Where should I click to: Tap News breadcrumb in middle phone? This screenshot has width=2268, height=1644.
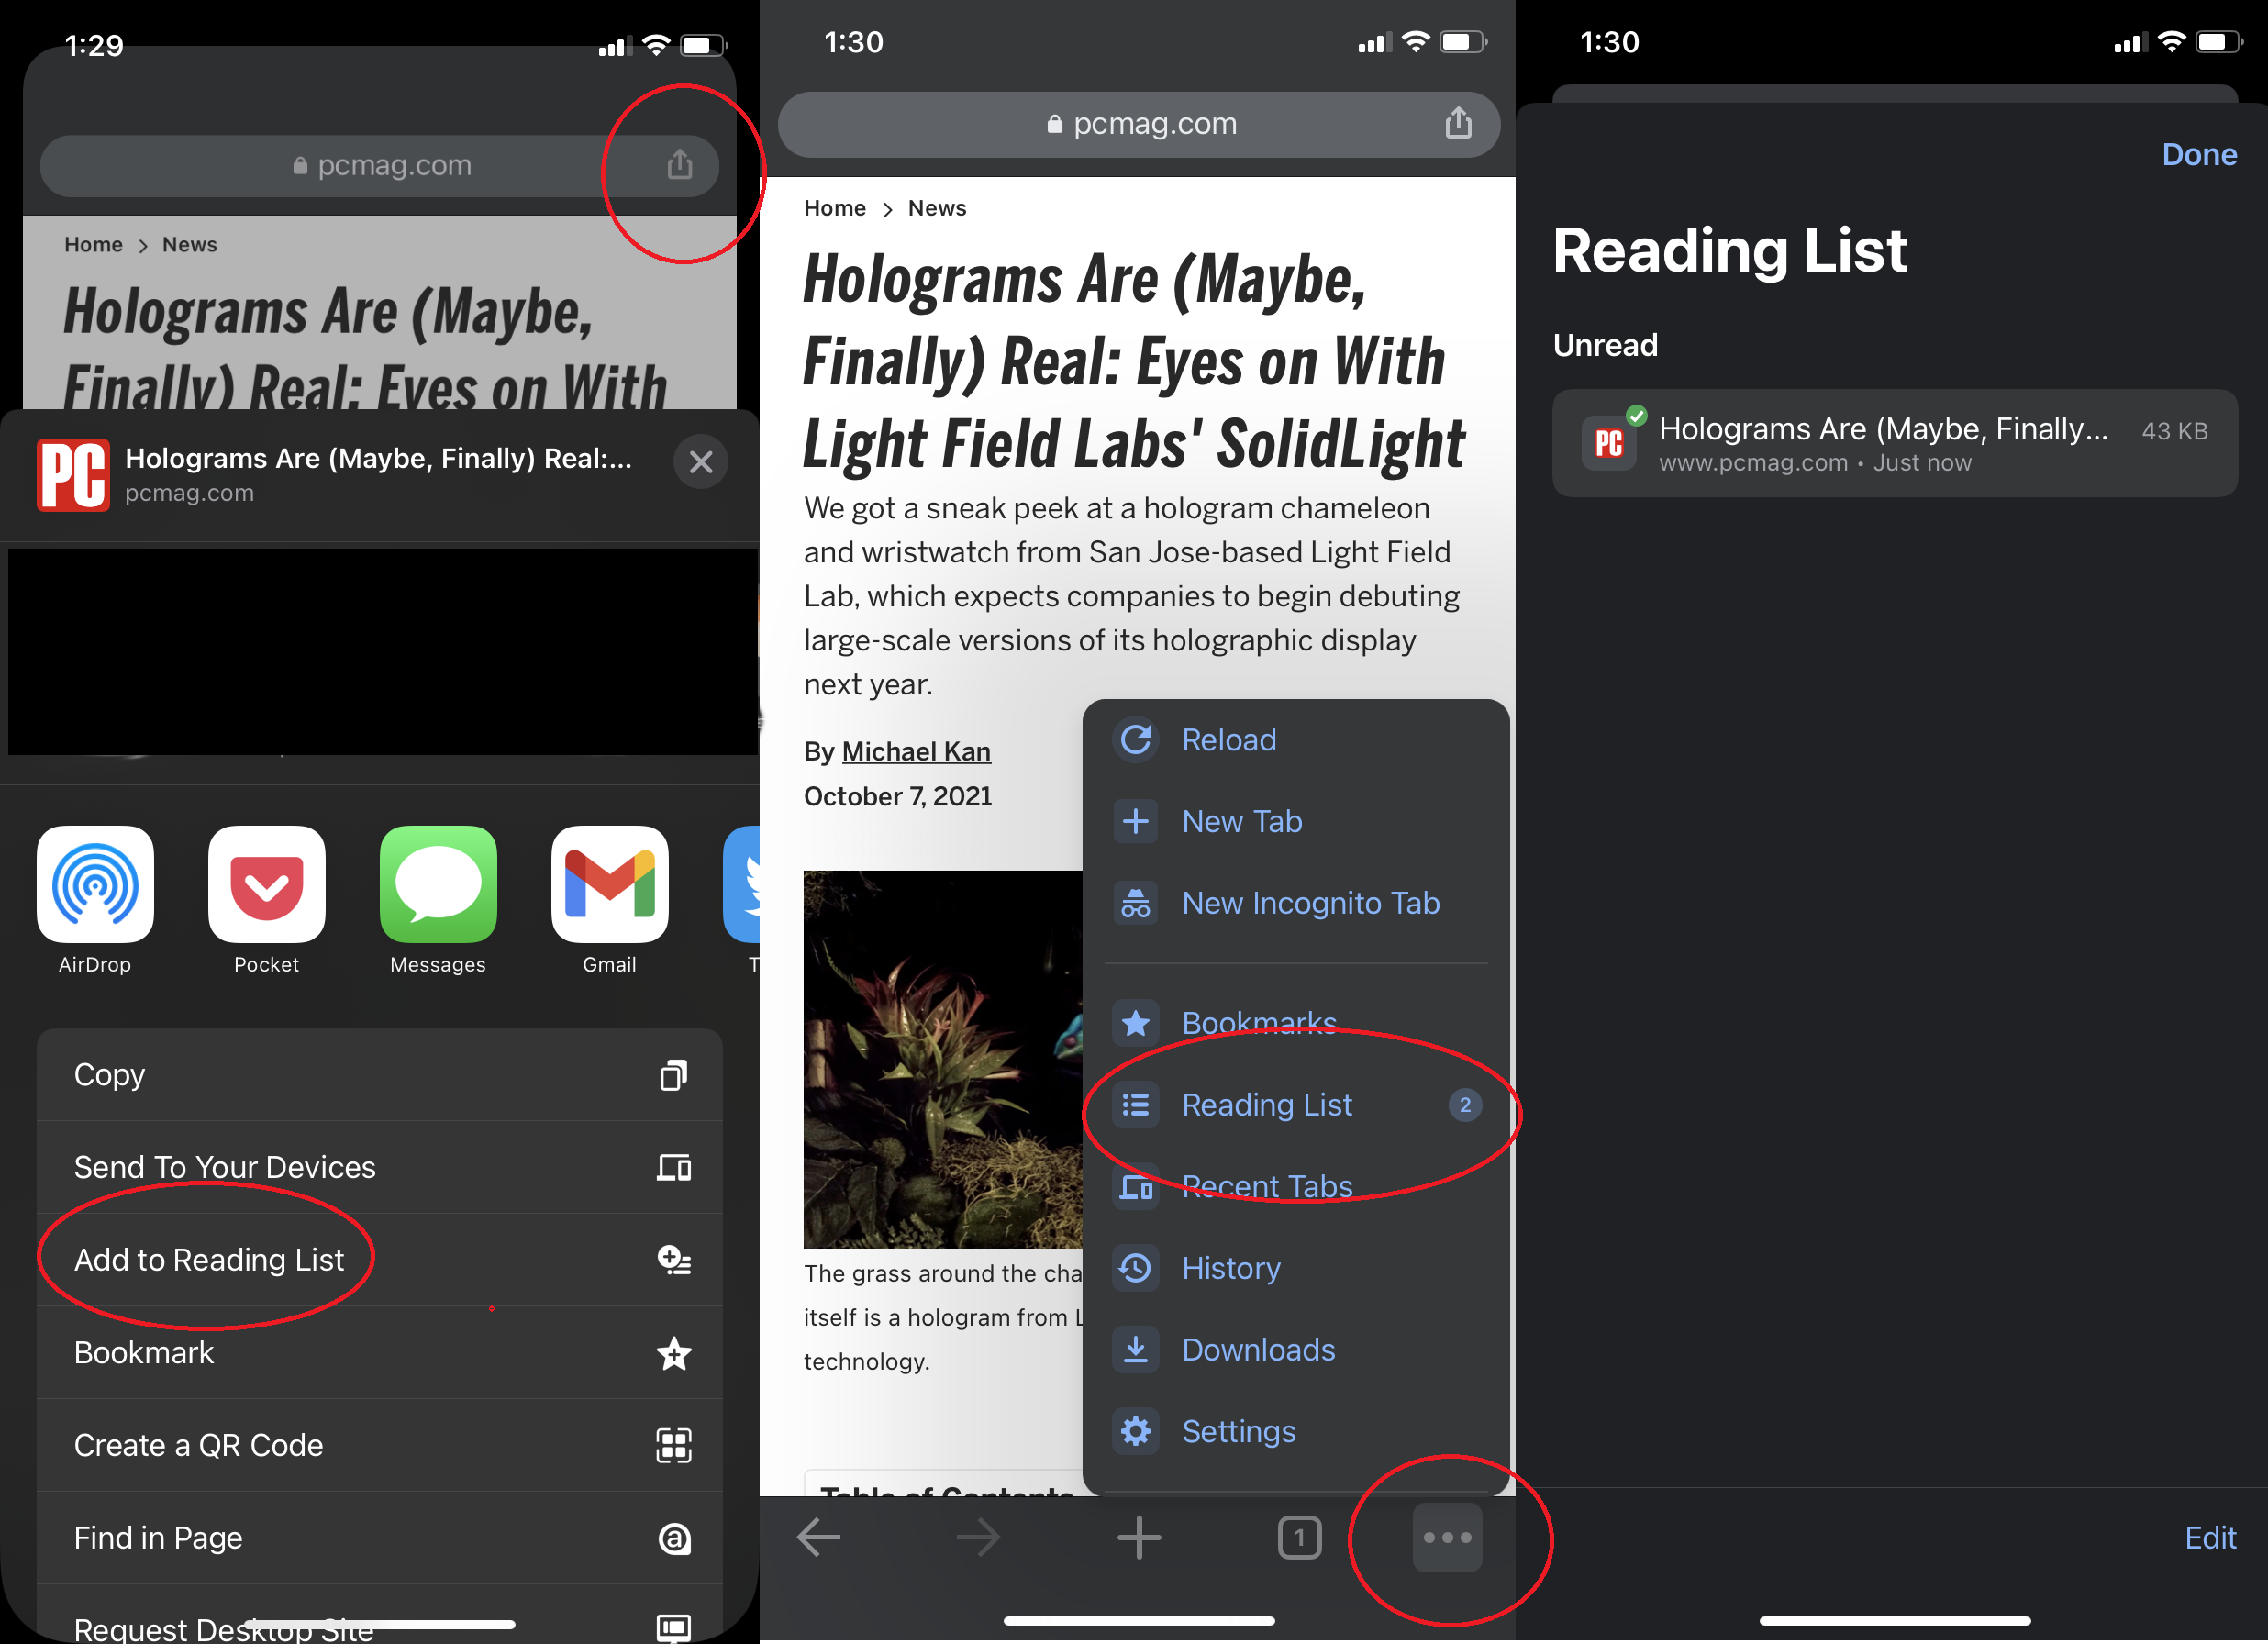pos(937,208)
